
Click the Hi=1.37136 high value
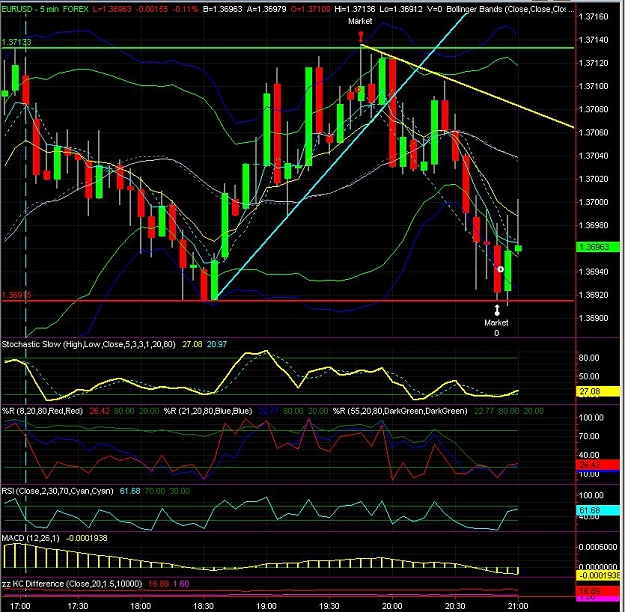(355, 8)
